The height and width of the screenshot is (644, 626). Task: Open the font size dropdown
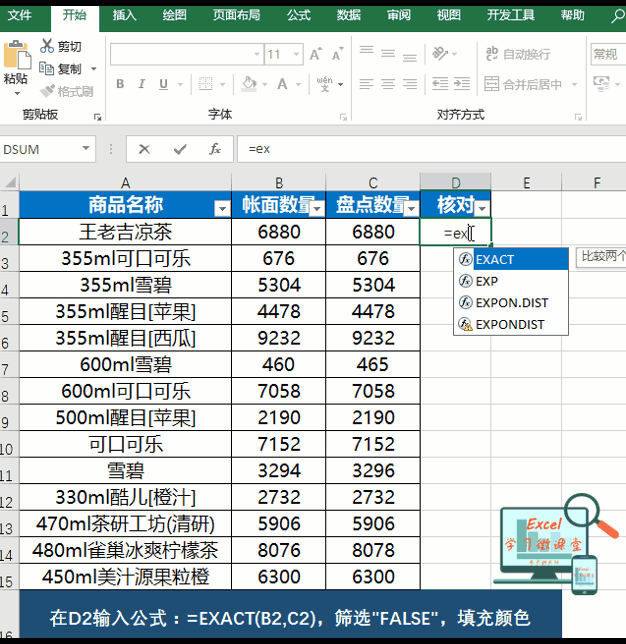pyautogui.click(x=296, y=54)
